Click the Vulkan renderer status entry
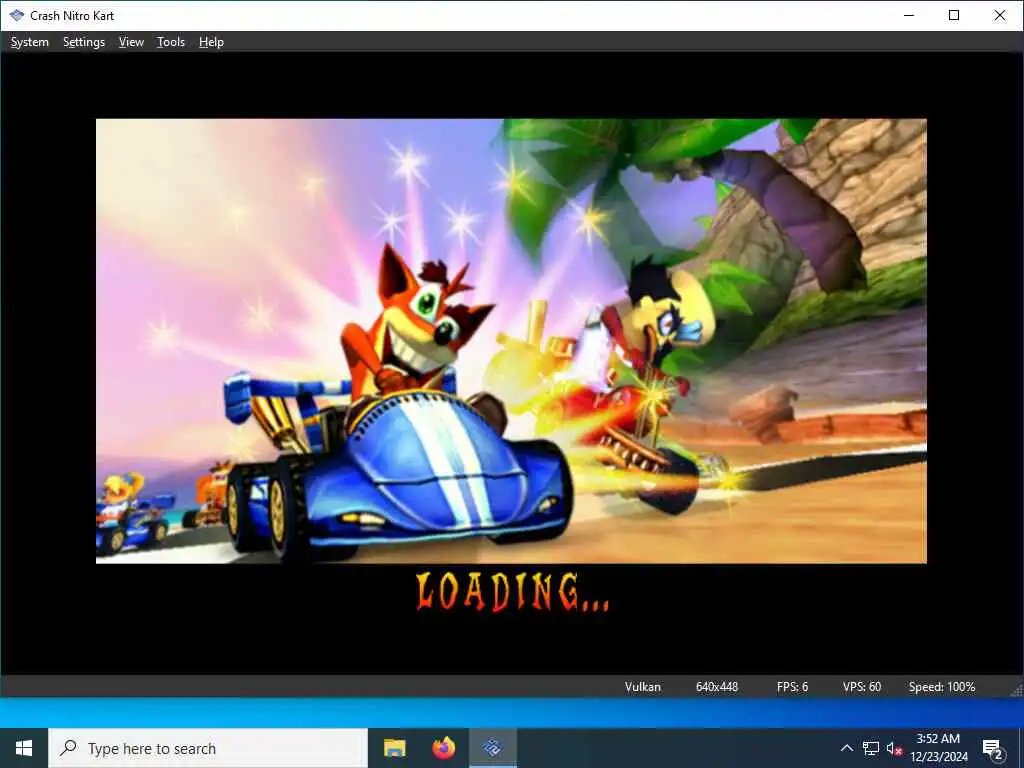 point(643,686)
